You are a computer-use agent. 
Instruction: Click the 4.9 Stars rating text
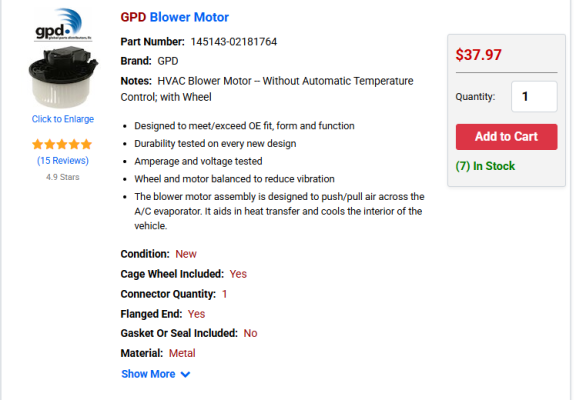point(62,177)
